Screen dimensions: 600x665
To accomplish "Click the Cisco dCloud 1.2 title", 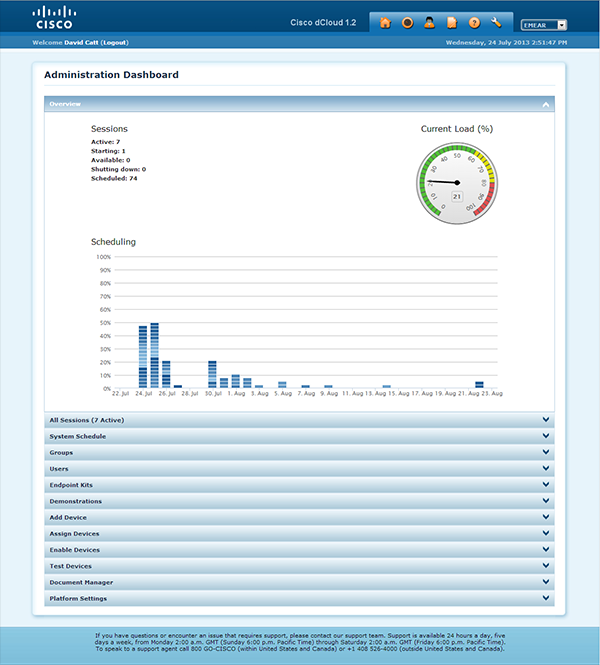I will [x=323, y=22].
